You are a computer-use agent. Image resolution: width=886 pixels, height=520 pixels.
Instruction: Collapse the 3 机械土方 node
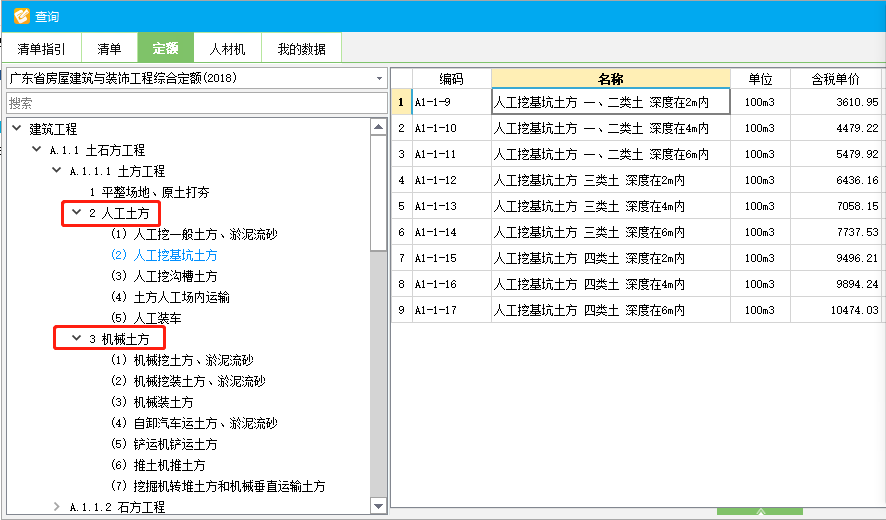click(x=77, y=338)
